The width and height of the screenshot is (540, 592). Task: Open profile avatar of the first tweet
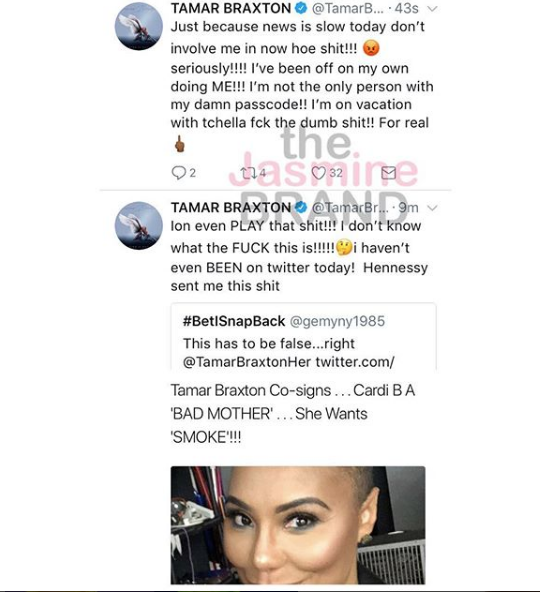[139, 26]
